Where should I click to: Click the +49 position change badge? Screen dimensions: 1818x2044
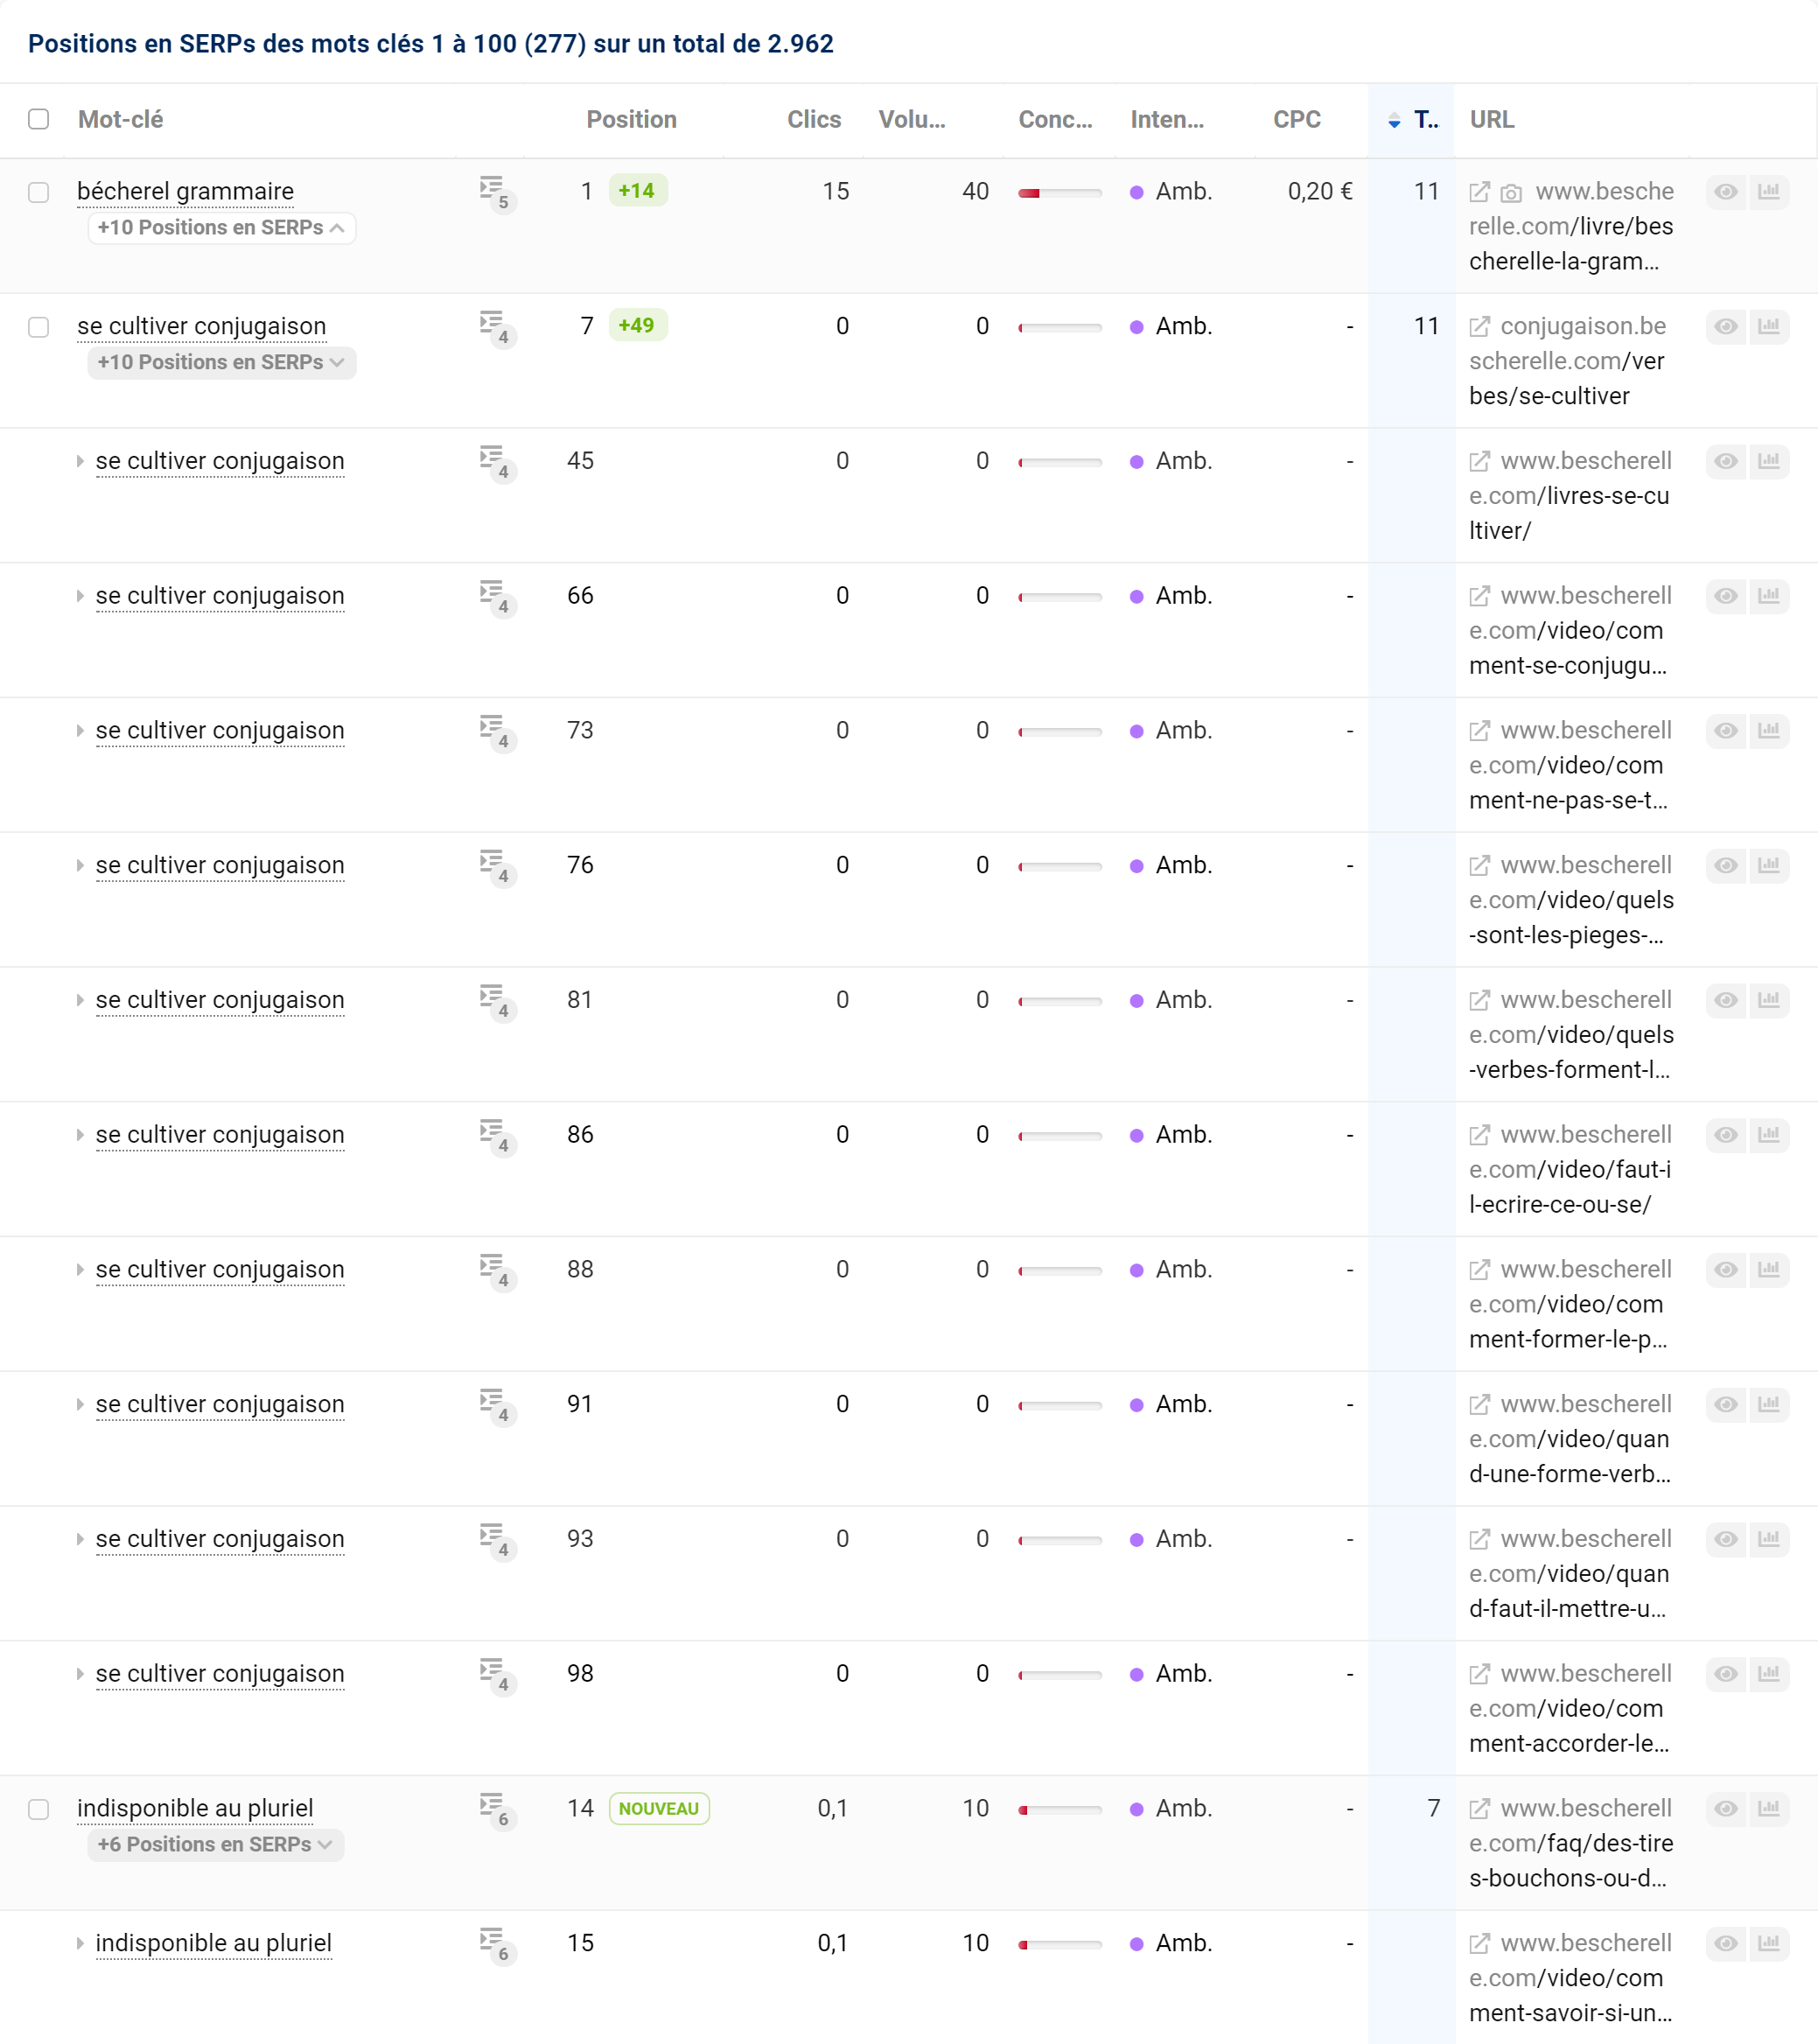(x=638, y=326)
